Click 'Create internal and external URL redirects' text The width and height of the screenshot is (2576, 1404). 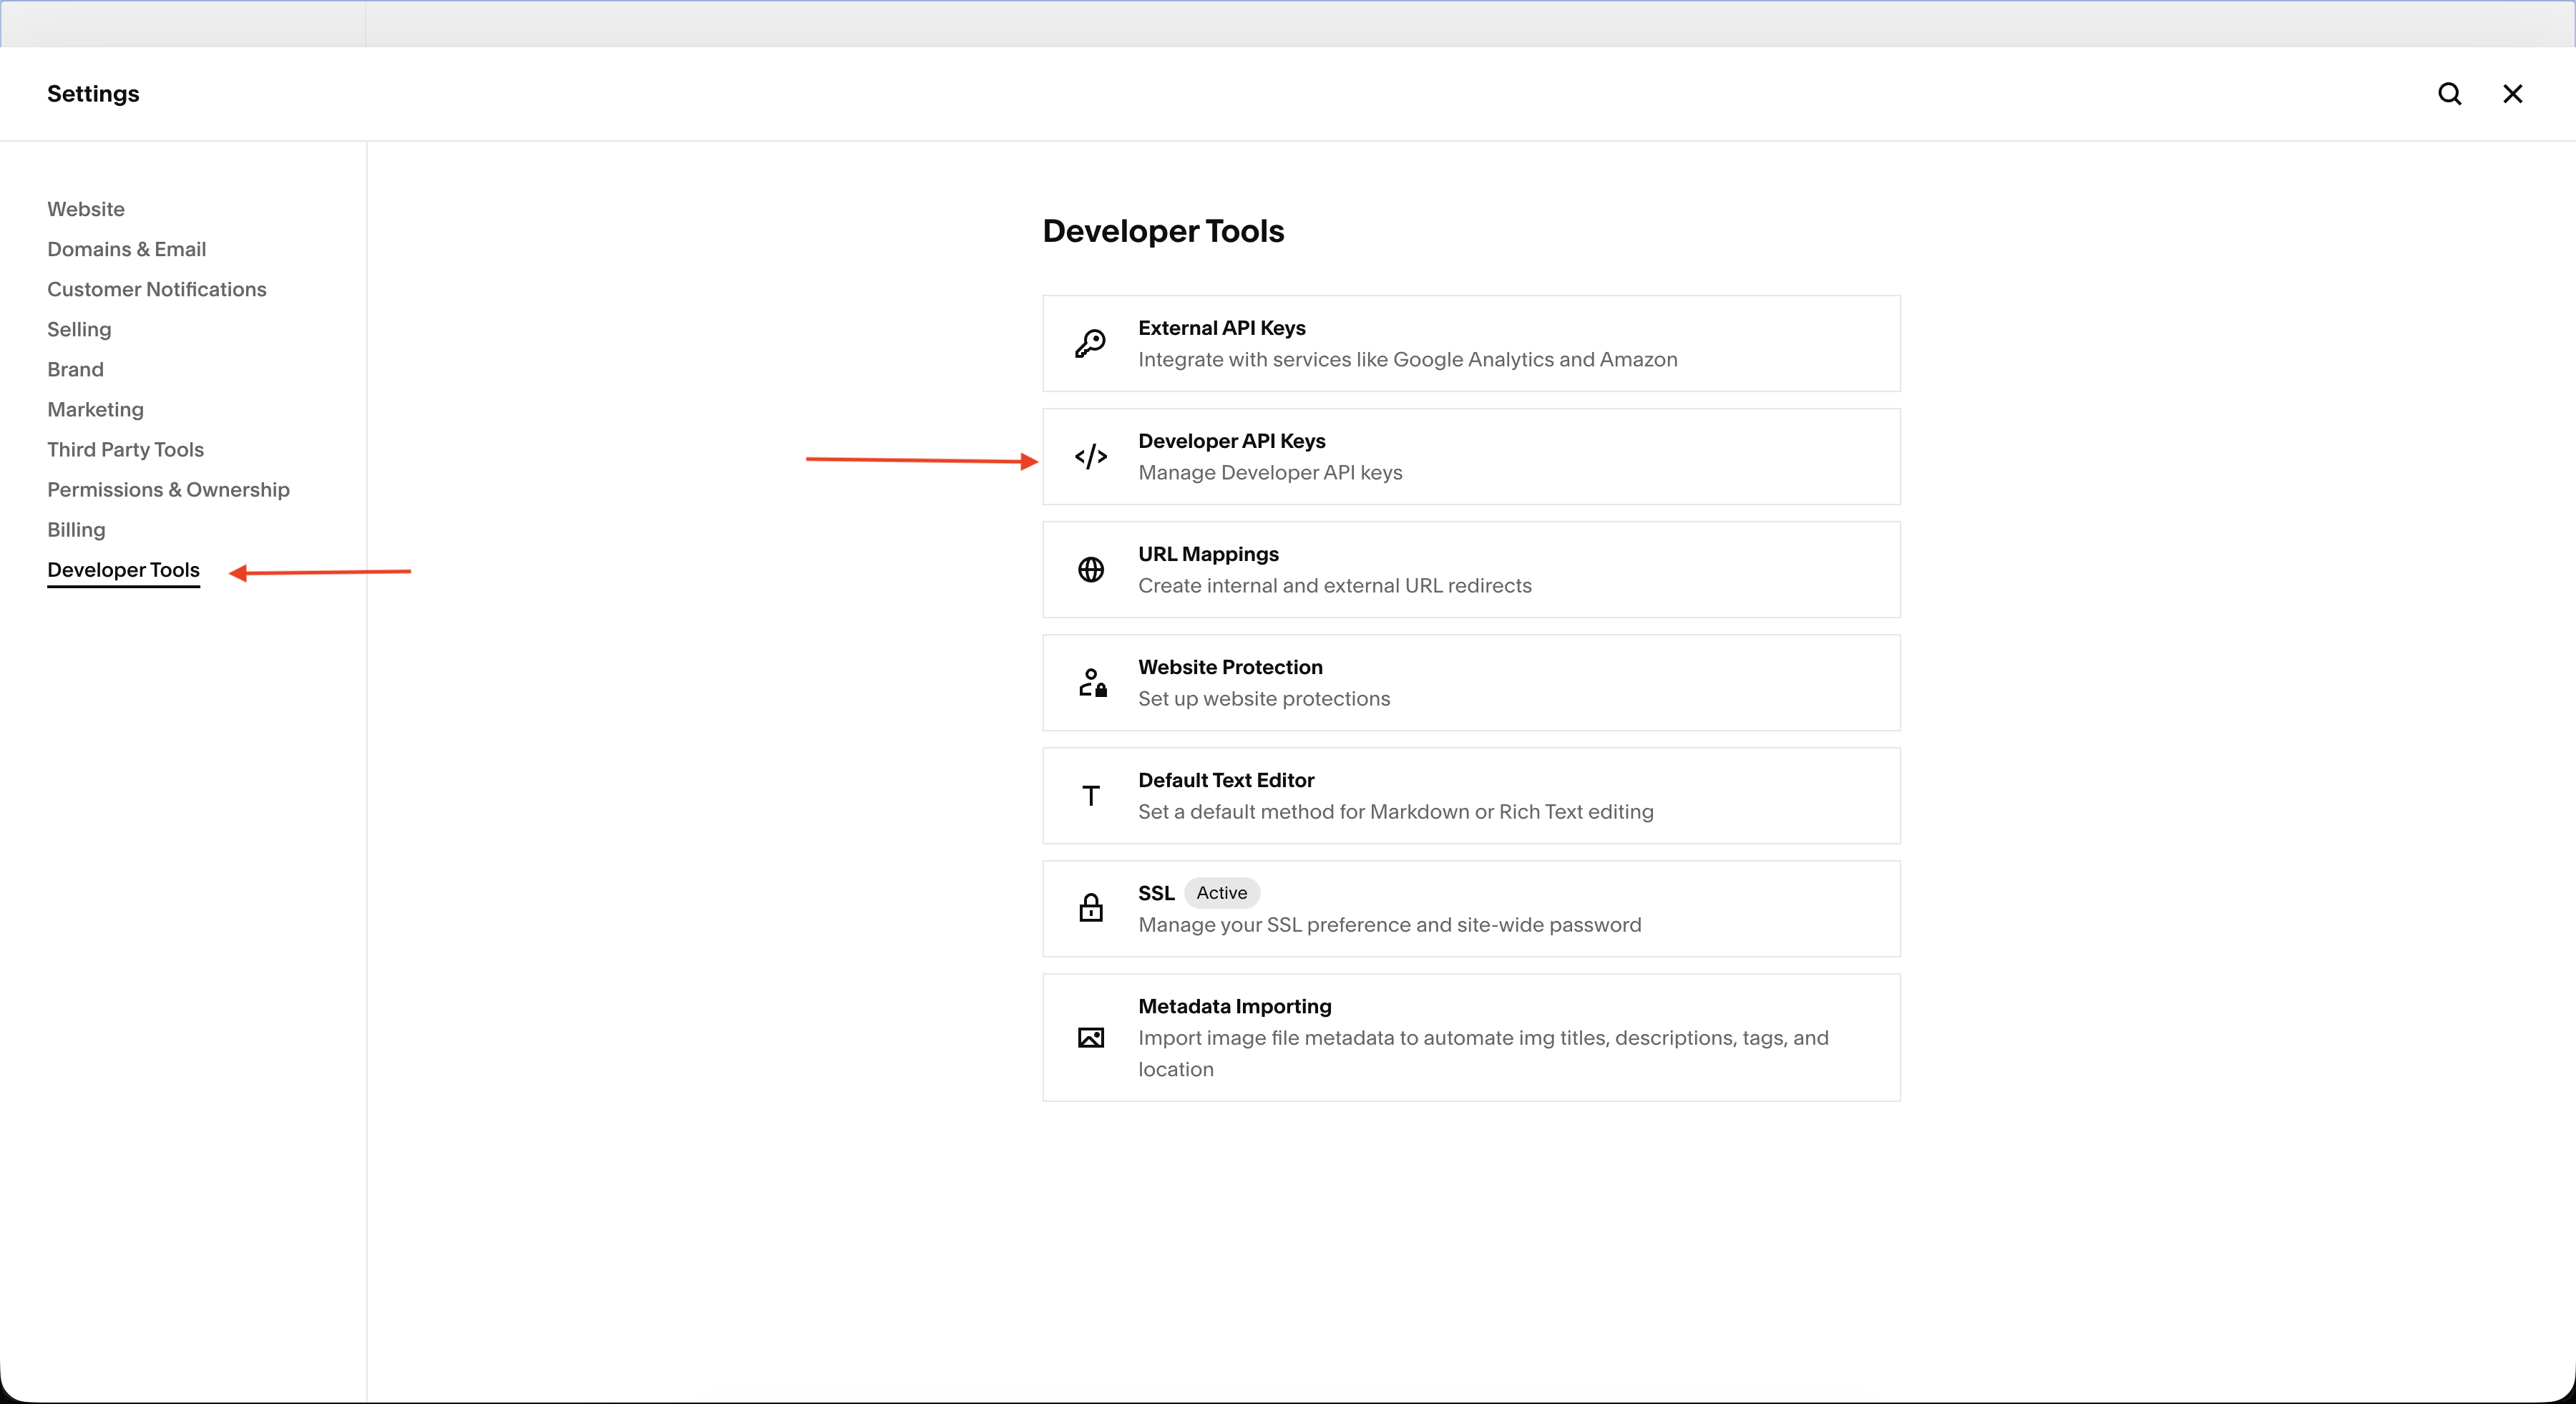(x=1334, y=585)
